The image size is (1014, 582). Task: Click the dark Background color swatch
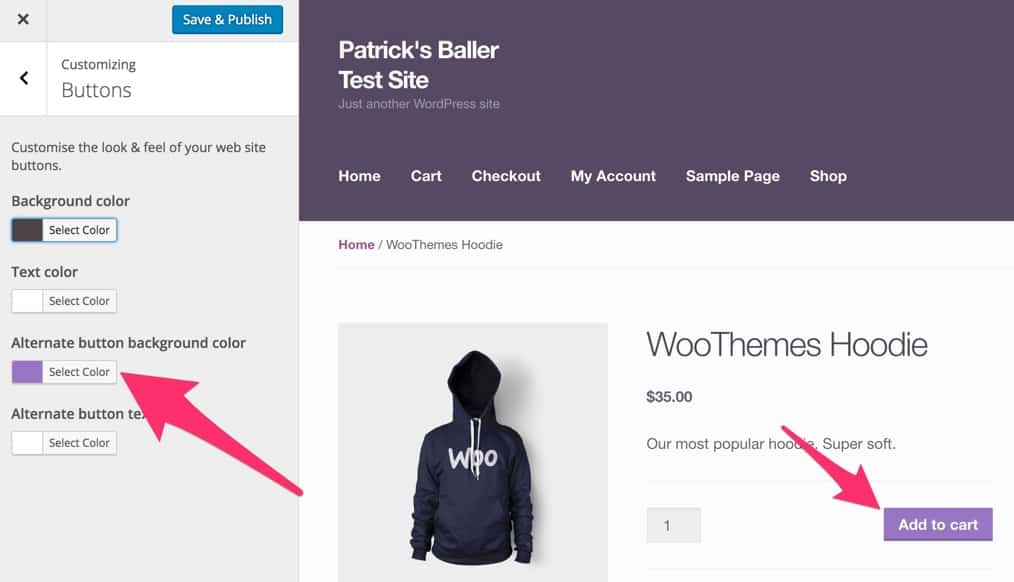(26, 229)
